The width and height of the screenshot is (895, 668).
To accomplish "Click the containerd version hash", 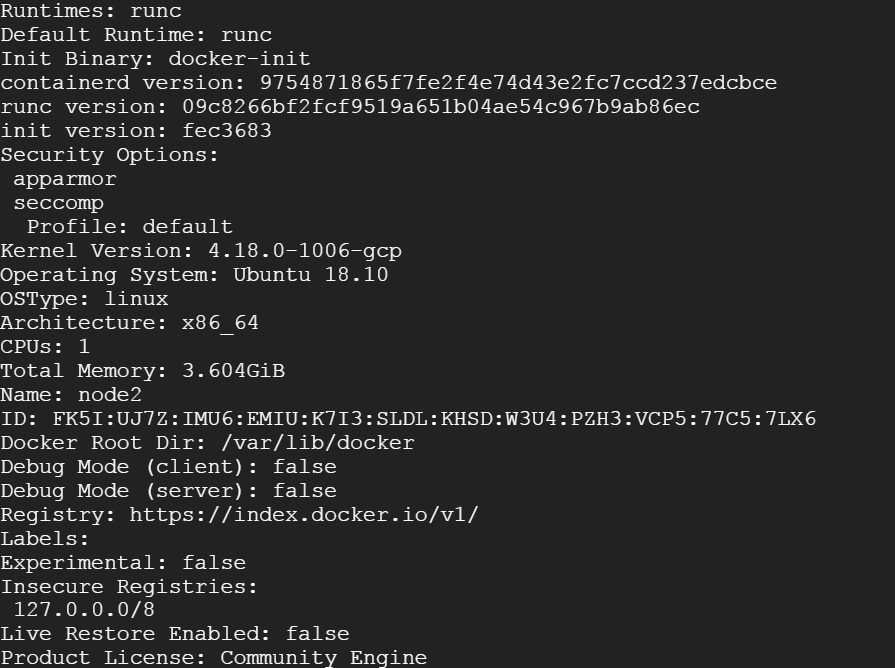I will coord(518,83).
